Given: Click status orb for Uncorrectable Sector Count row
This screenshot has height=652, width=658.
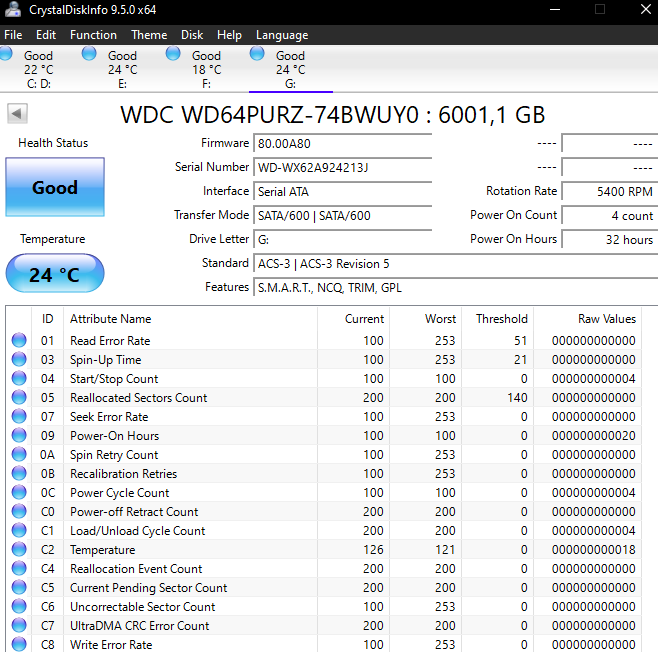Looking at the screenshot, I should (x=19, y=606).
